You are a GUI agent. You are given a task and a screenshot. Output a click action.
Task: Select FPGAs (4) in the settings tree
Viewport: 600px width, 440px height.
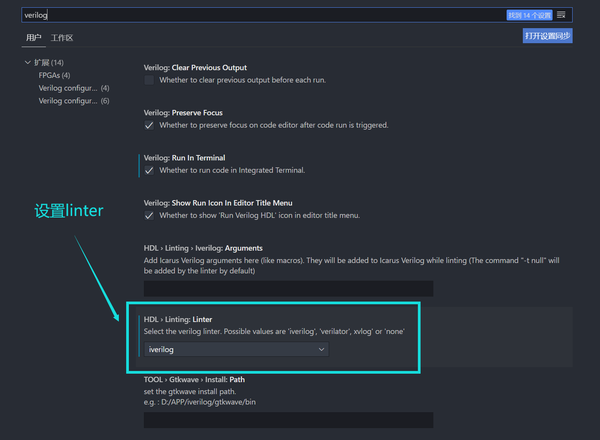[x=54, y=75]
